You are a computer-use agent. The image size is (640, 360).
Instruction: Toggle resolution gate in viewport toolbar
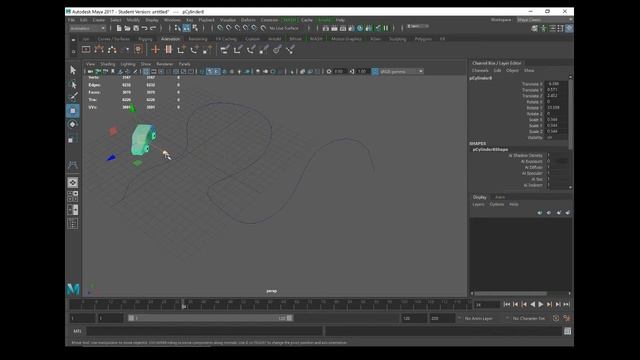(161, 71)
